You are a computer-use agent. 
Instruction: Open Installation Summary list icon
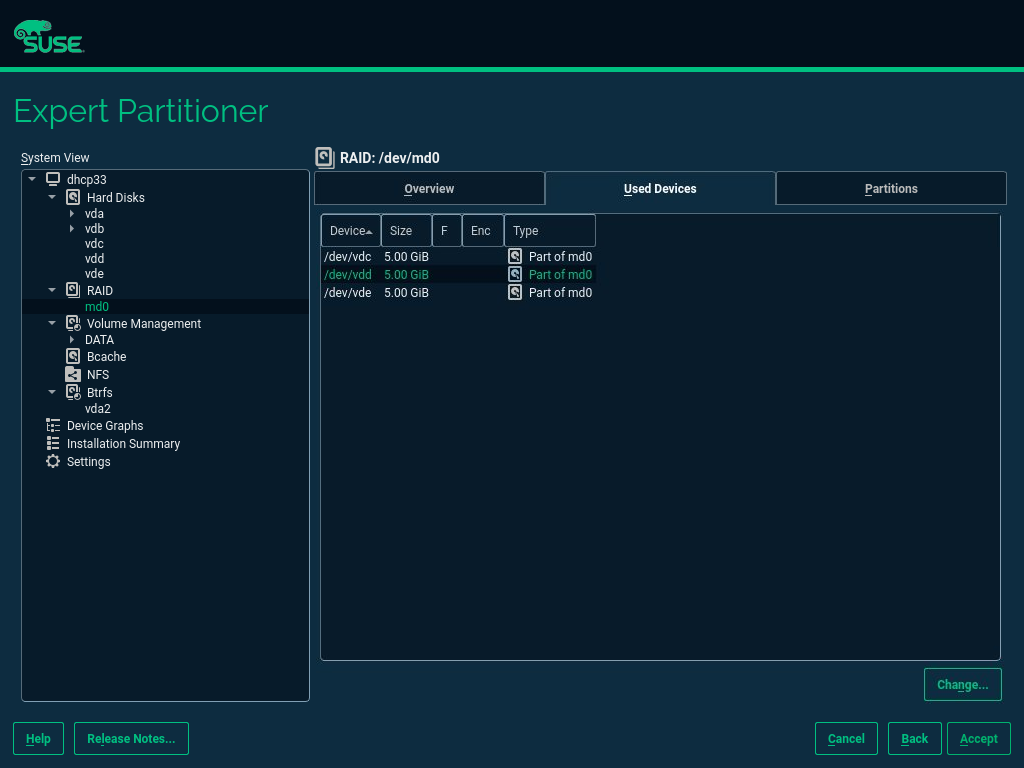pos(54,444)
